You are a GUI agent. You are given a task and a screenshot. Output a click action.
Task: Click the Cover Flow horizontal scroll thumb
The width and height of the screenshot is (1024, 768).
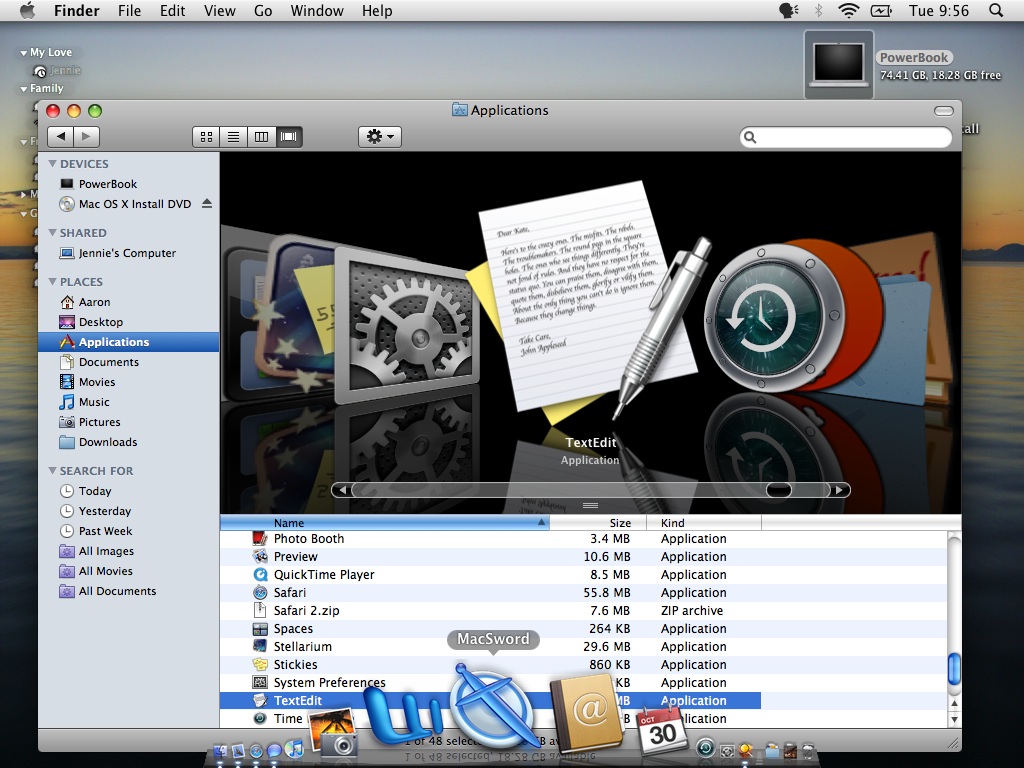779,490
